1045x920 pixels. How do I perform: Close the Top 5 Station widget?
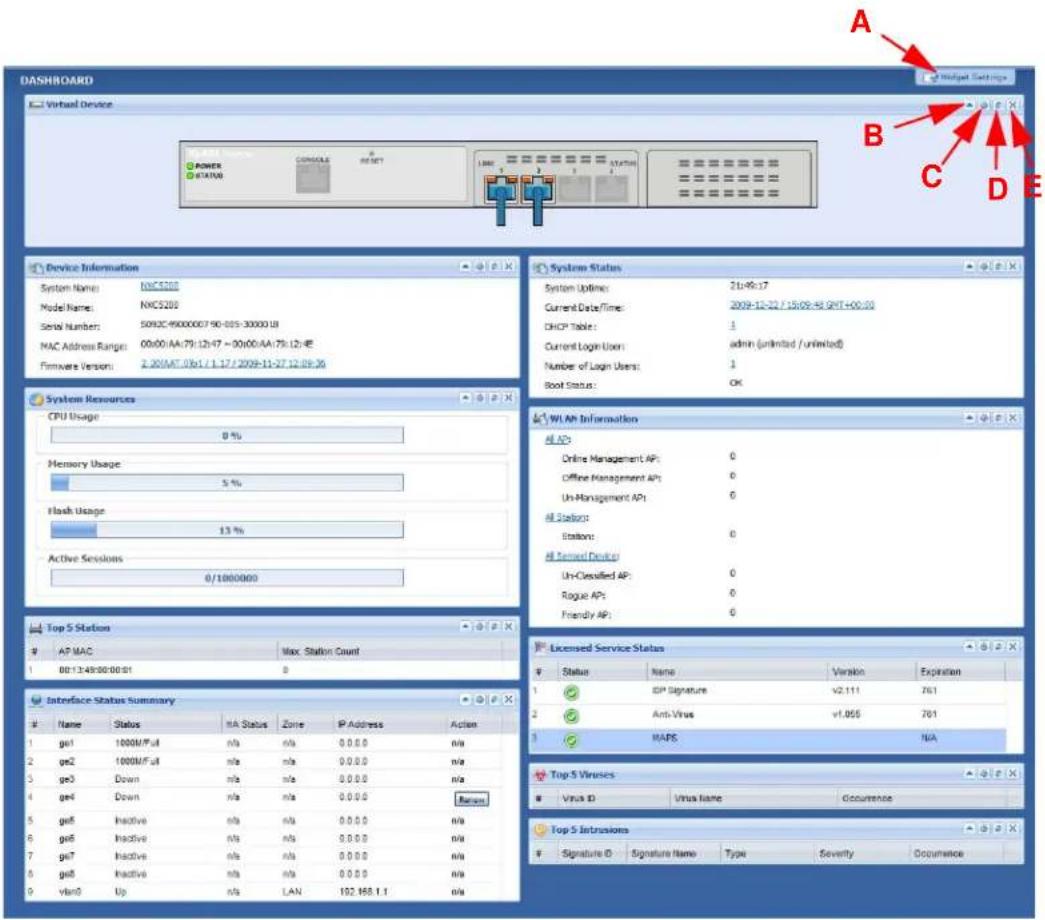(x=509, y=627)
